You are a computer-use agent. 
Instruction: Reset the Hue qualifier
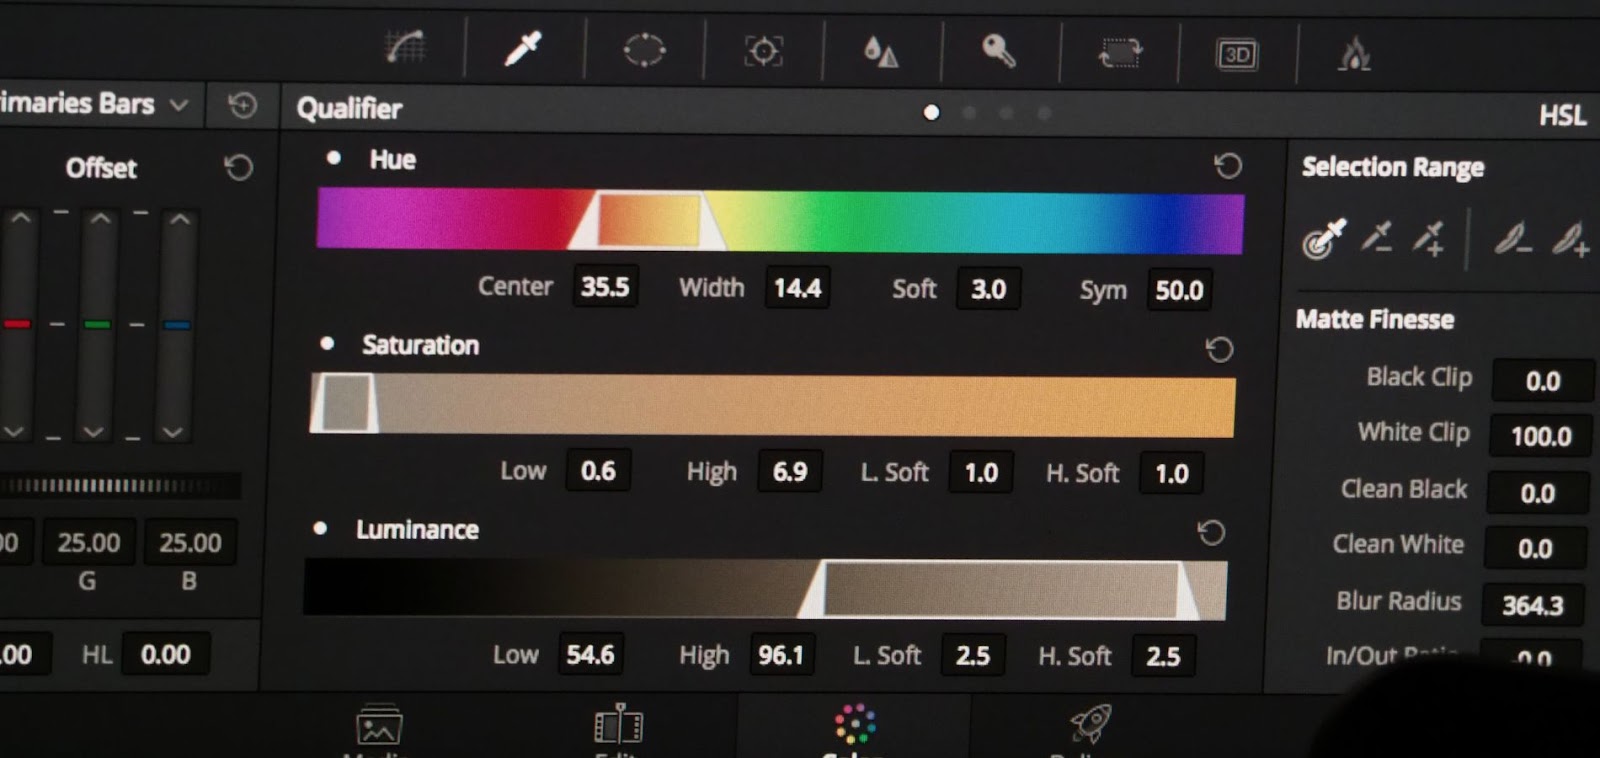(1227, 165)
